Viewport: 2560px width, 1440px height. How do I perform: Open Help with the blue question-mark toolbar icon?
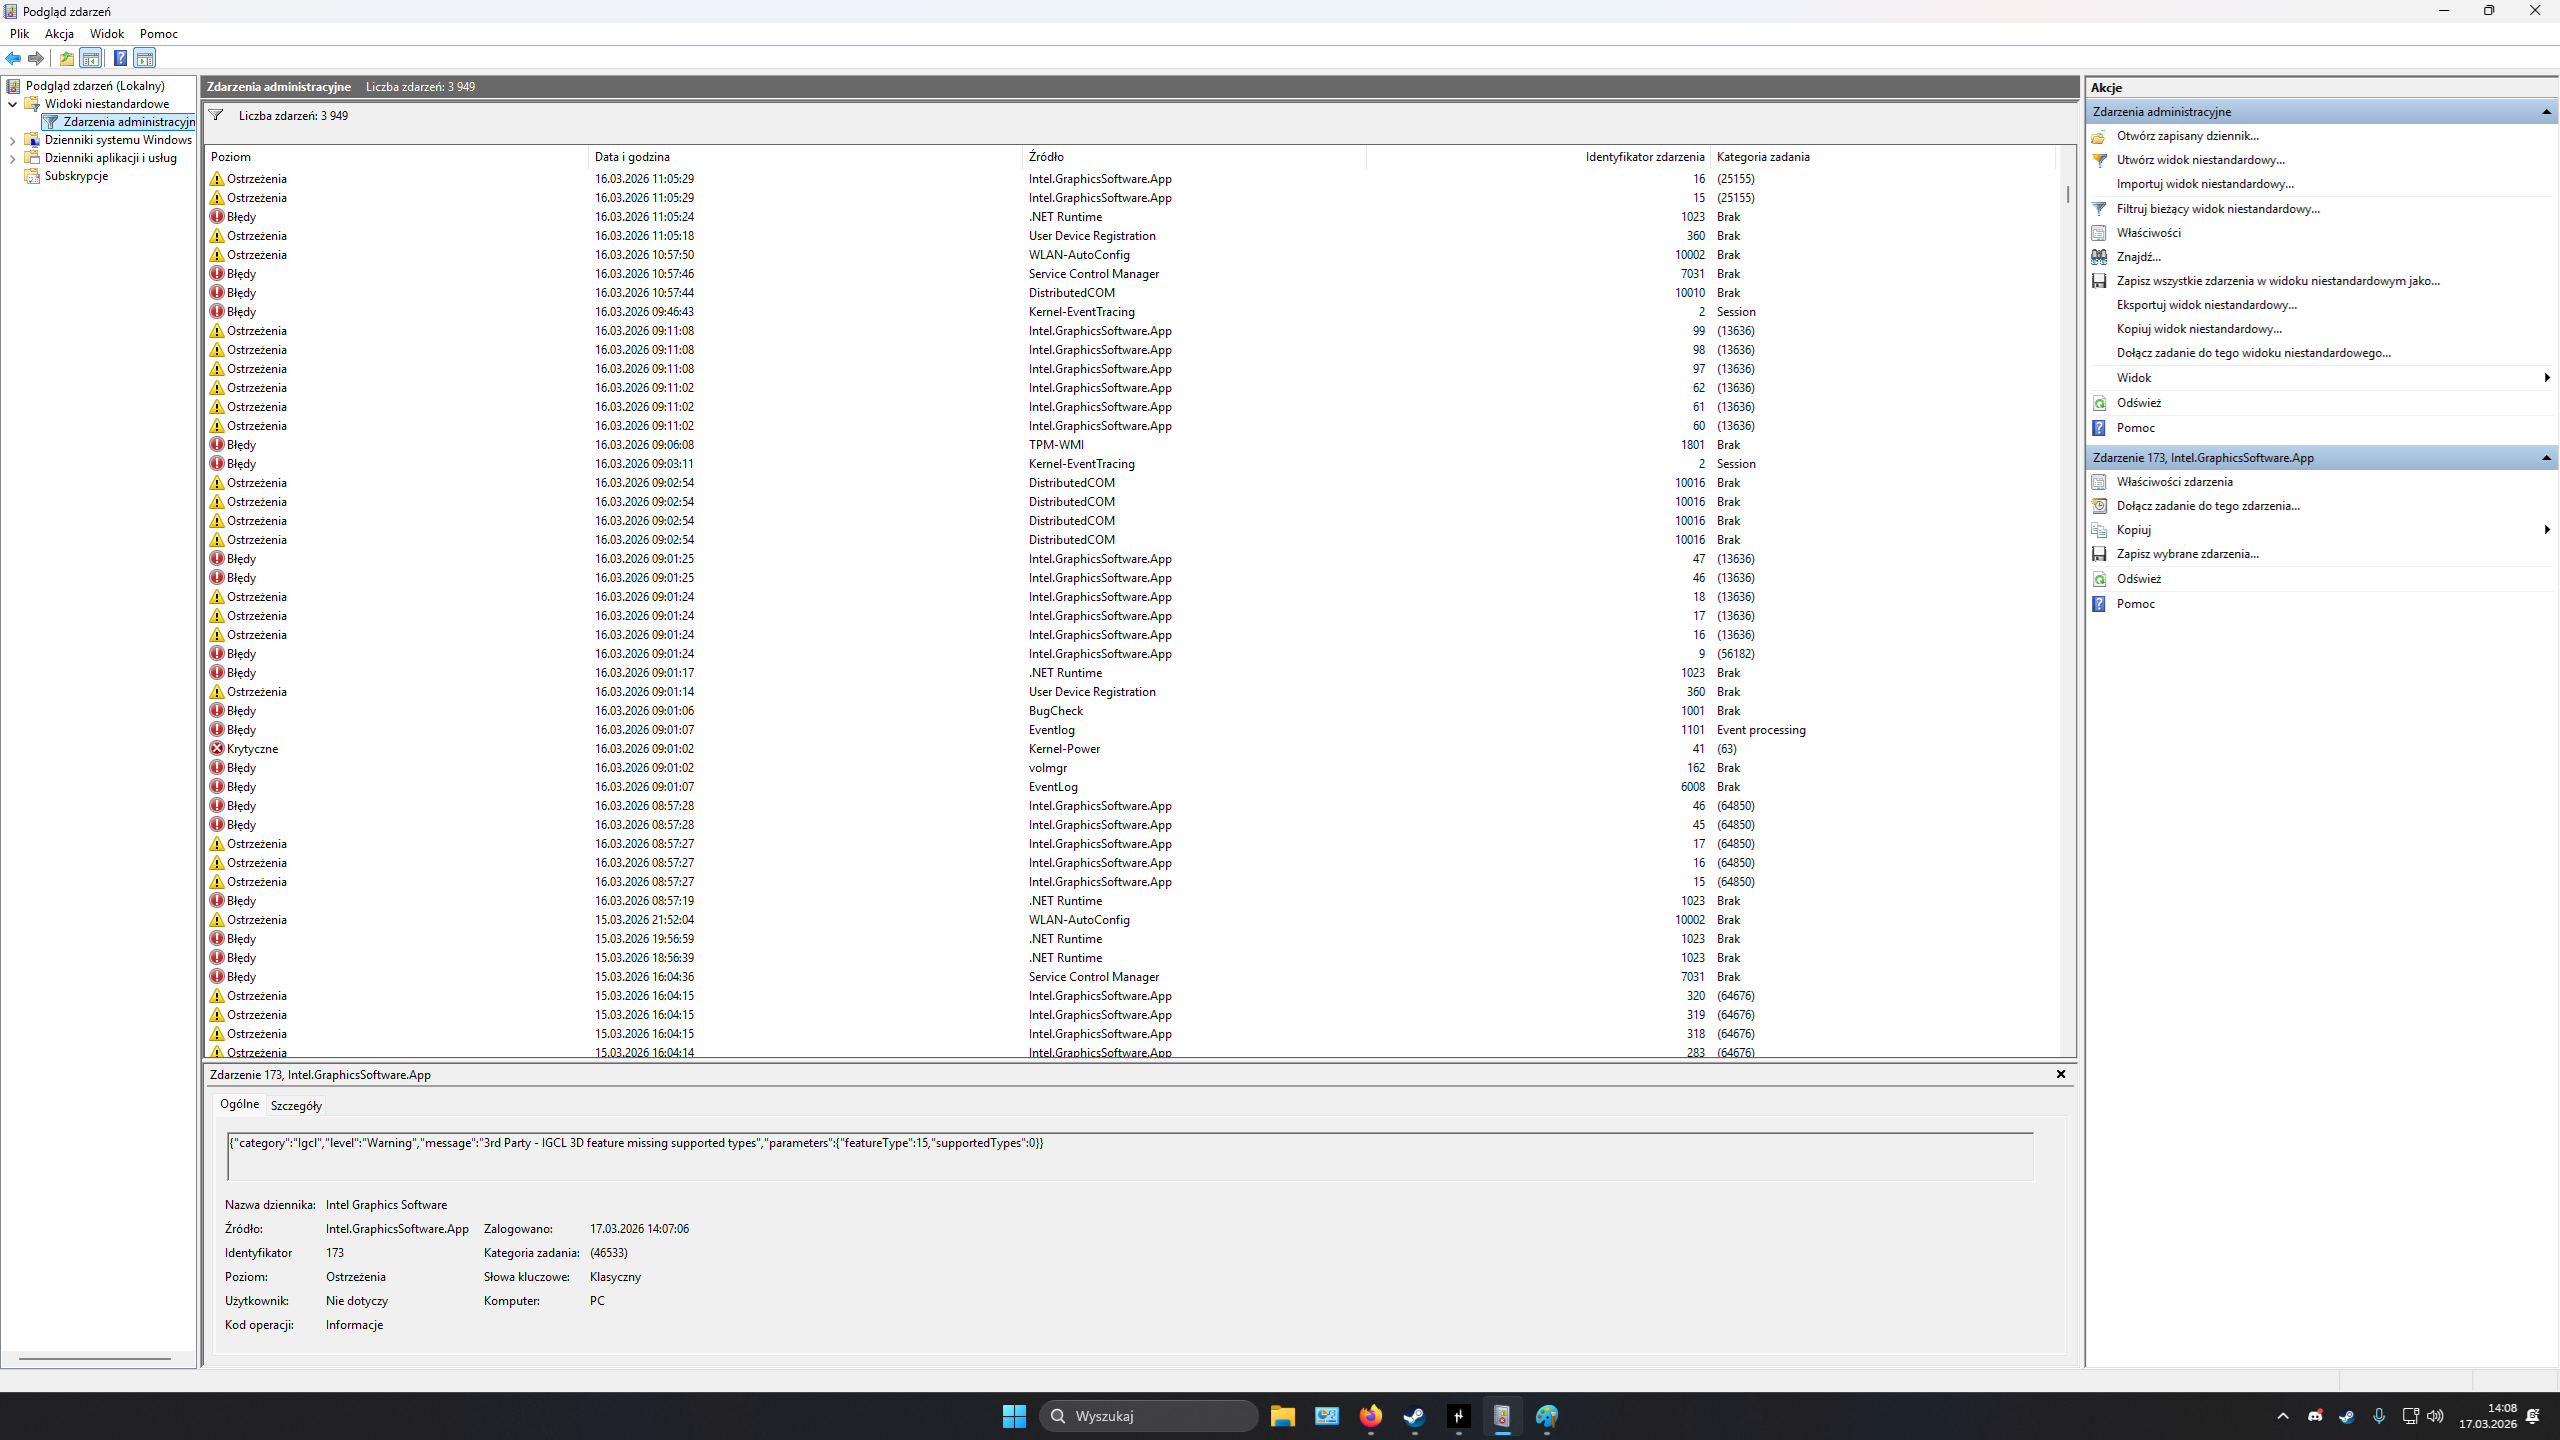tap(120, 58)
